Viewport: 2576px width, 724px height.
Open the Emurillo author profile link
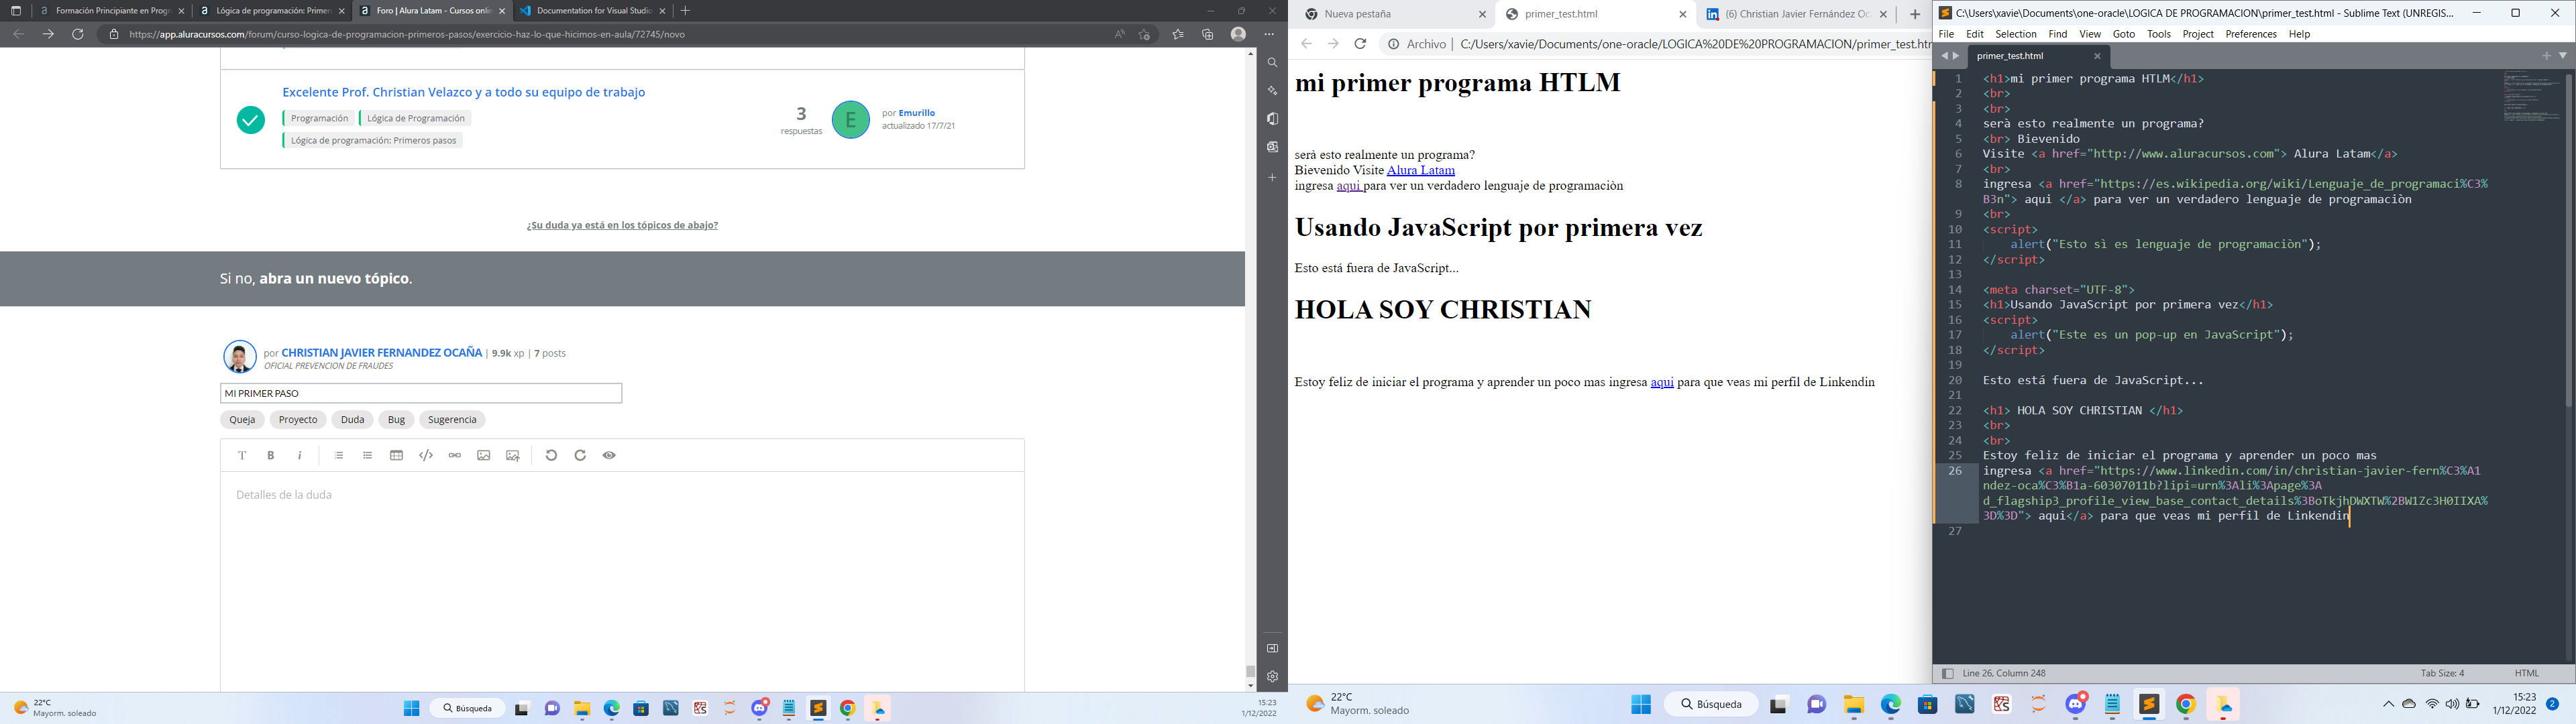pyautogui.click(x=917, y=113)
